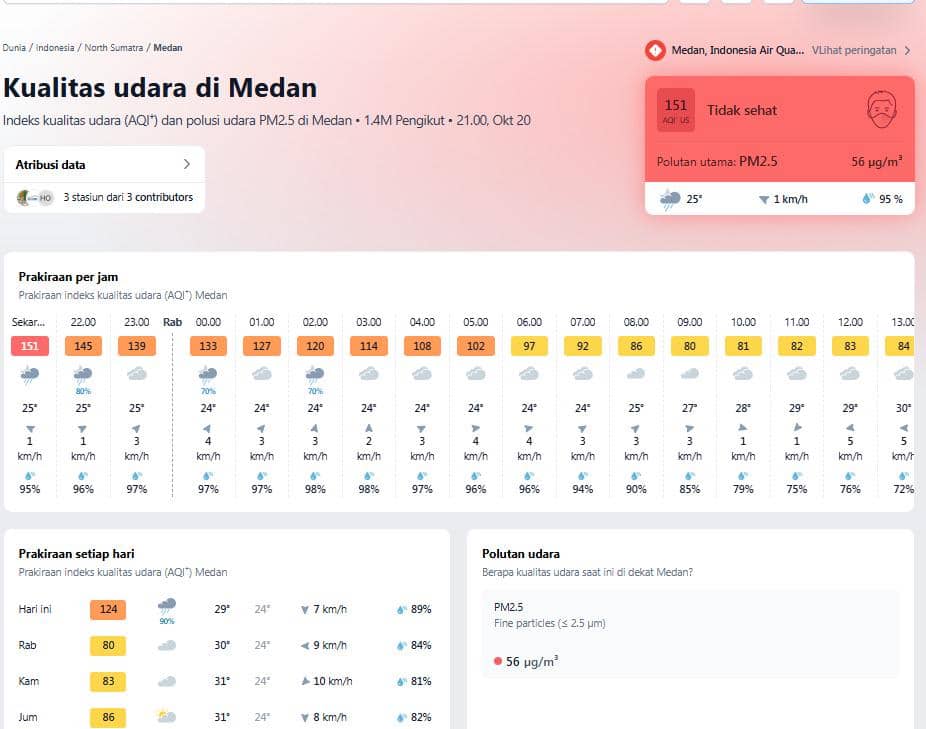Viewport: 926px width, 729px height.
Task: Open the North Sumatra breadcrumb link
Action: 113,48
